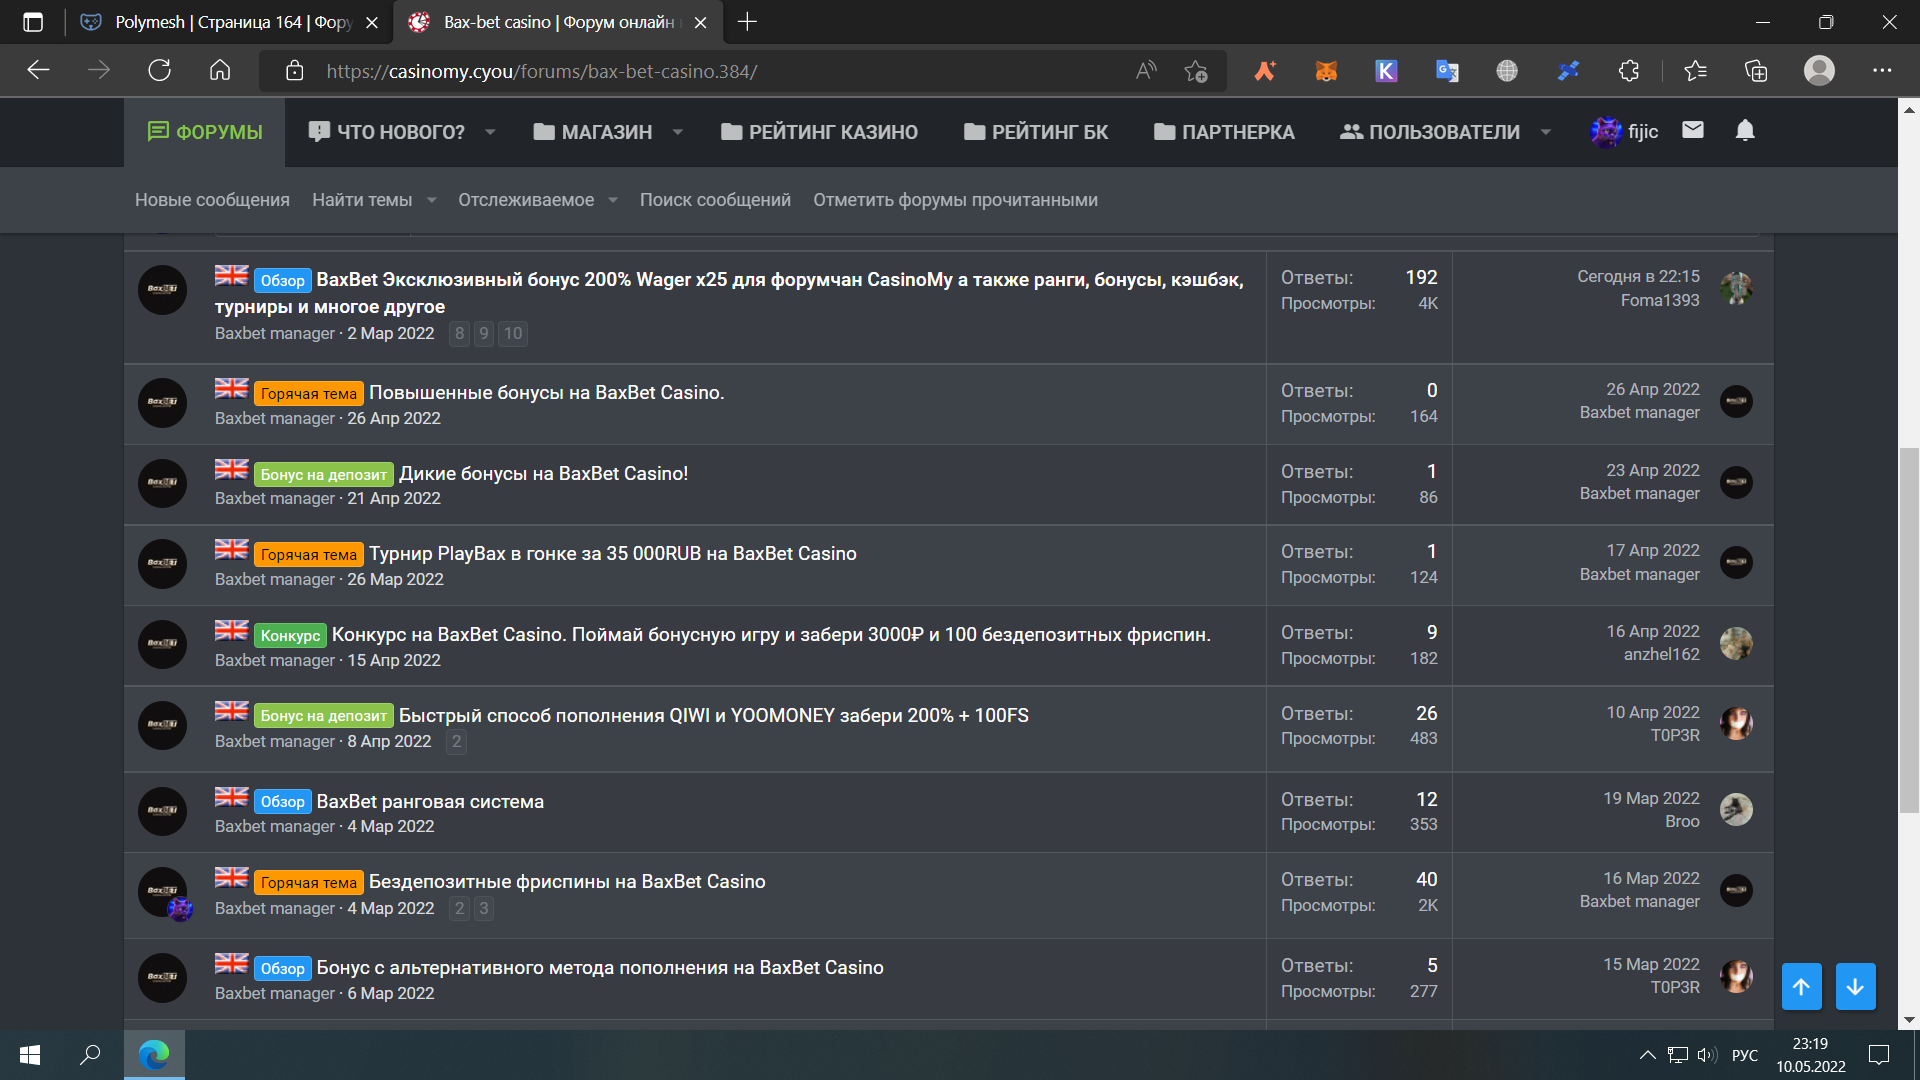The image size is (1920, 1080).
Task: Switch to the Polymesh browser tab
Action: click(x=232, y=22)
